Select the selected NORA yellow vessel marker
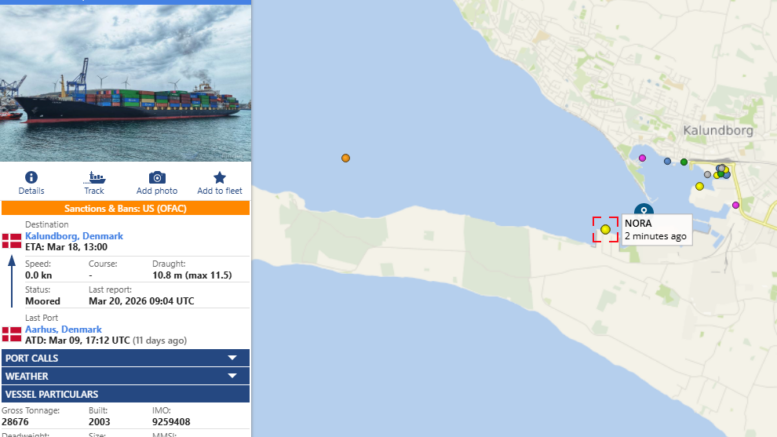777x437 pixels. (606, 229)
